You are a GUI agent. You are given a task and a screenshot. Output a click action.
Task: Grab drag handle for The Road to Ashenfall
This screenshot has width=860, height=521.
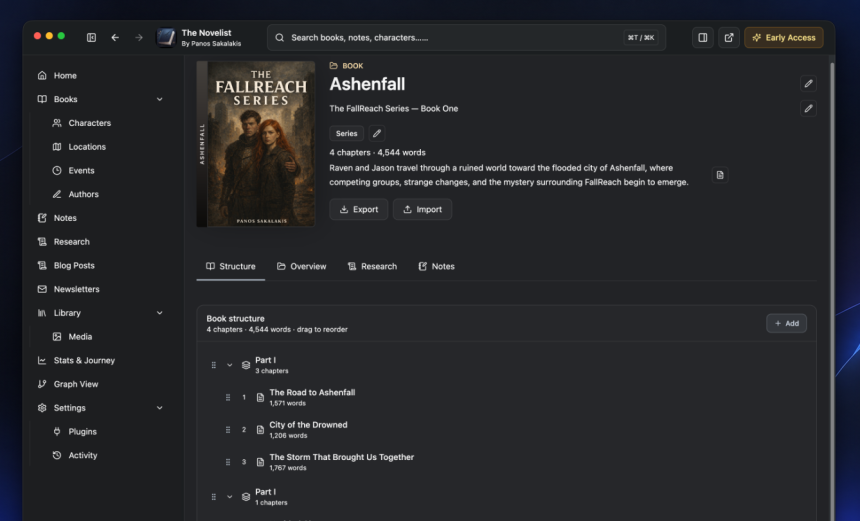point(228,398)
